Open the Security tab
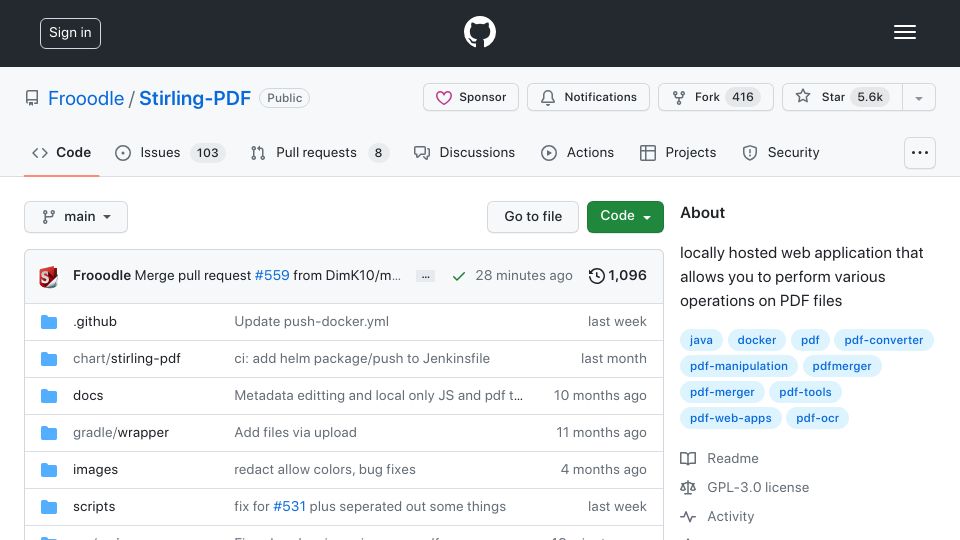Viewport: 960px width, 540px height. click(781, 152)
